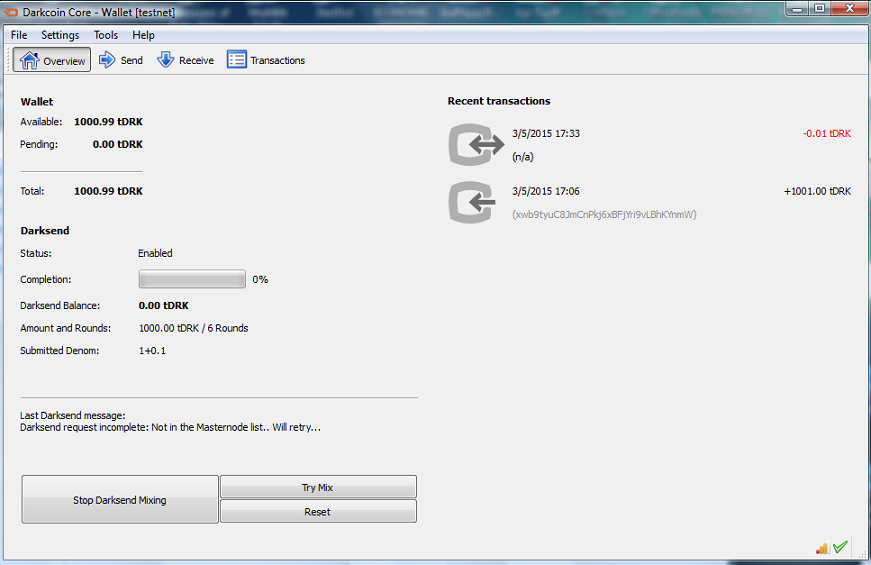
Task: Select the +1001.00 tDRK transaction amount
Action: (x=817, y=191)
